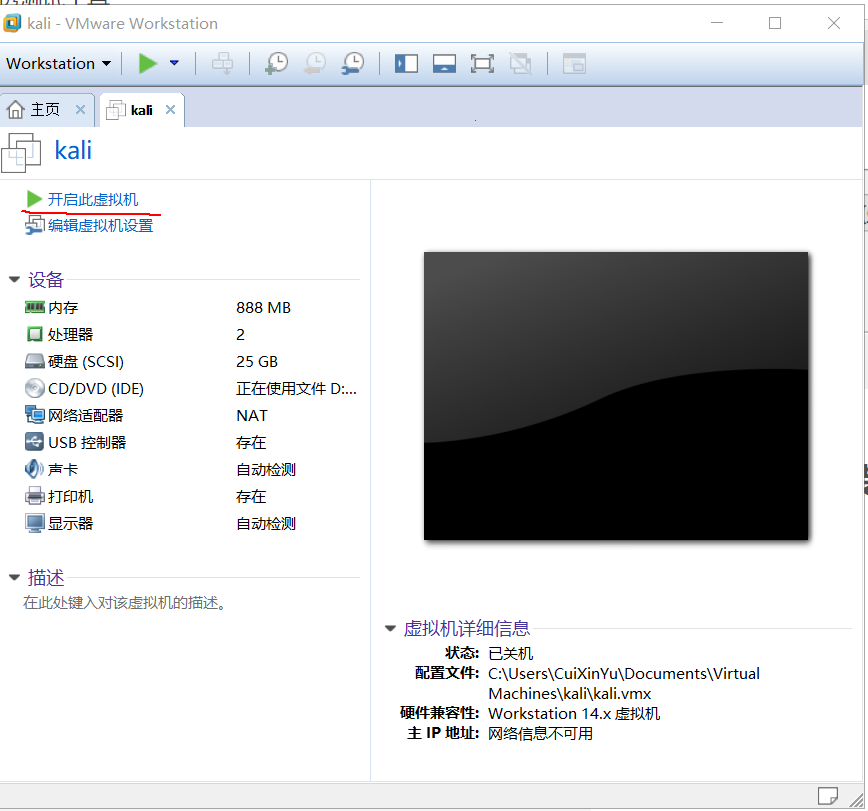Toggle the thumbnail bar view icon
This screenshot has width=868, height=811.
tap(445, 64)
